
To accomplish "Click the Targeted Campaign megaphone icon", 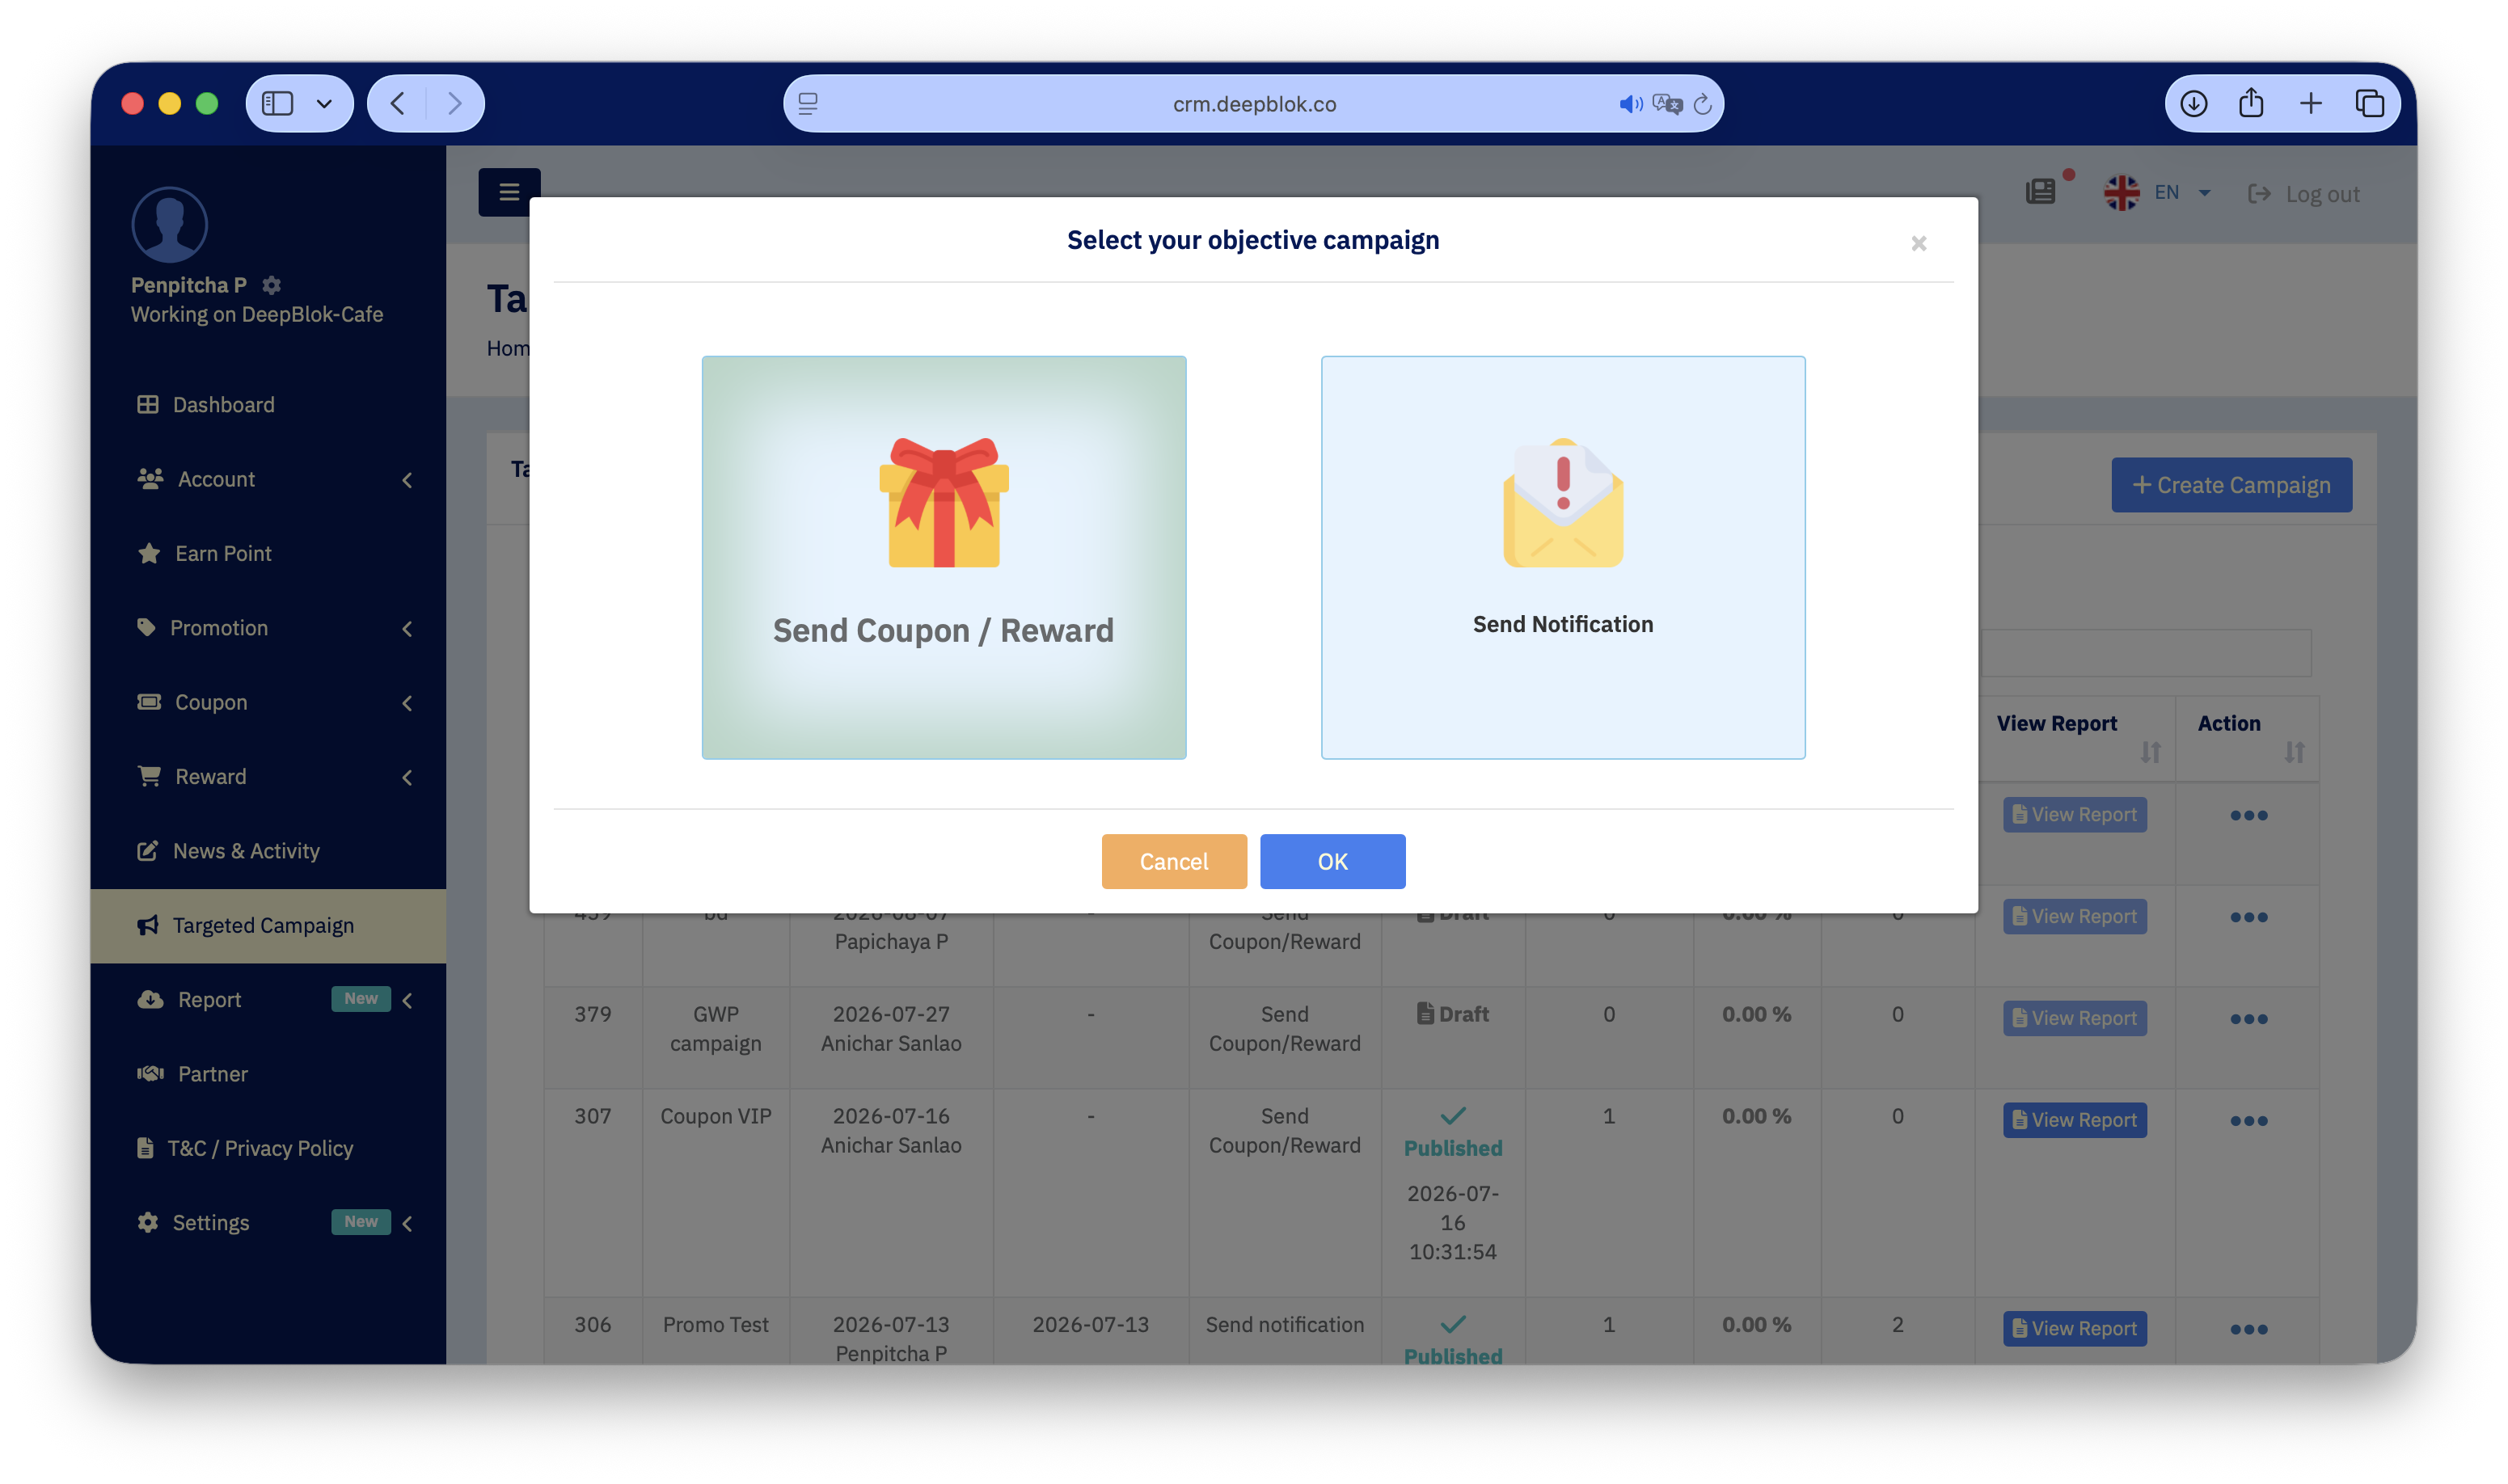I will (x=148, y=925).
